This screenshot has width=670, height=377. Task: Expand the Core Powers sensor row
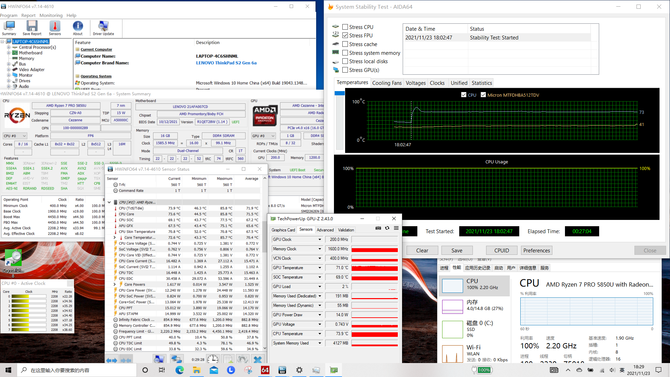point(115,284)
